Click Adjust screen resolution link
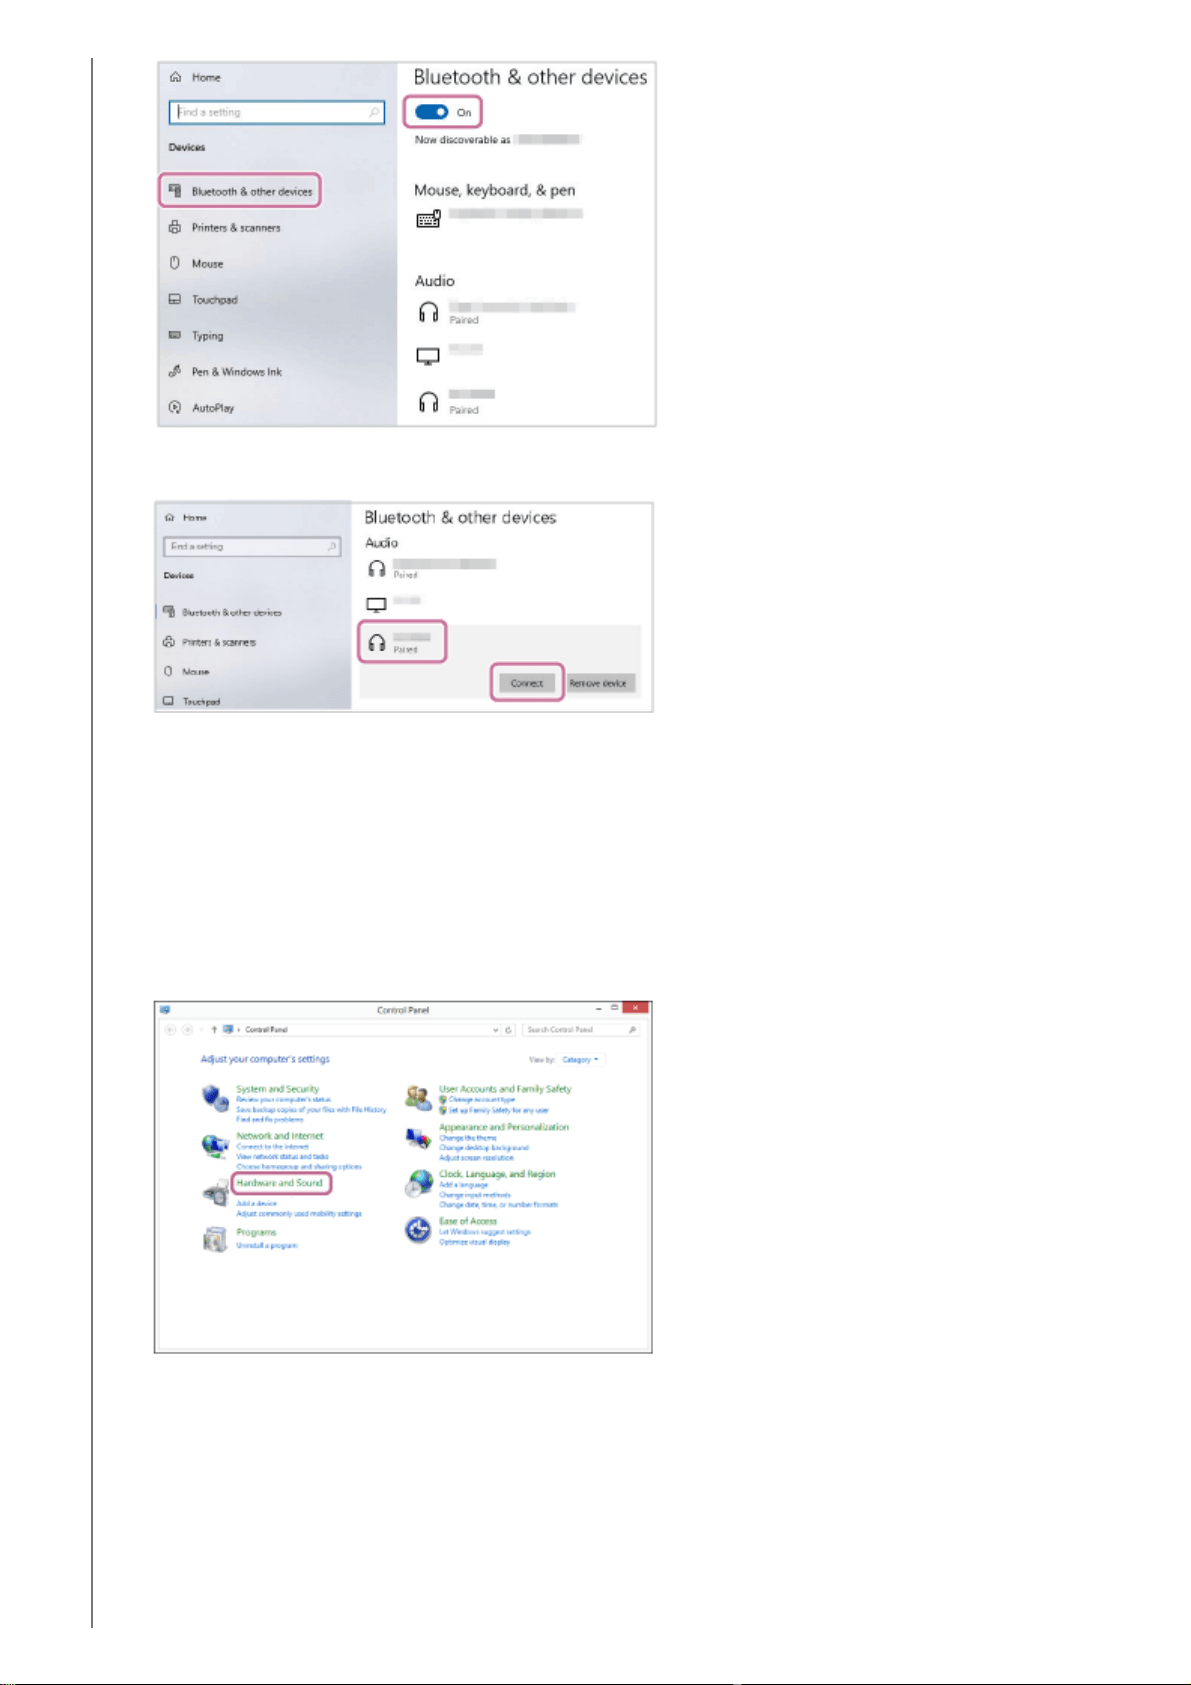This screenshot has height=1685, width=1191. [x=476, y=1158]
